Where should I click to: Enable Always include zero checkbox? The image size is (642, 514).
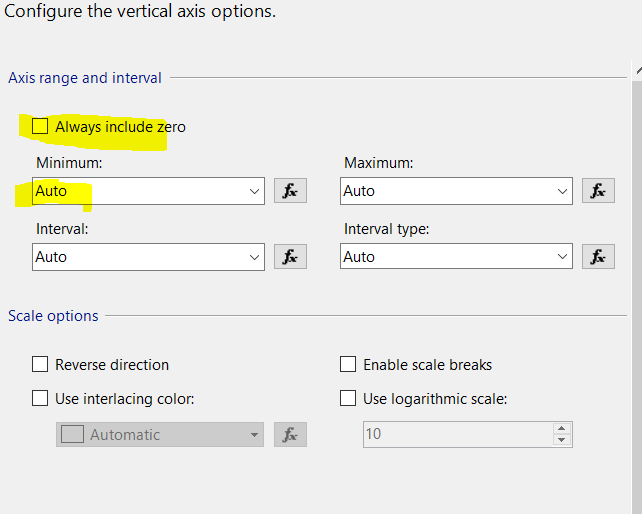point(40,127)
